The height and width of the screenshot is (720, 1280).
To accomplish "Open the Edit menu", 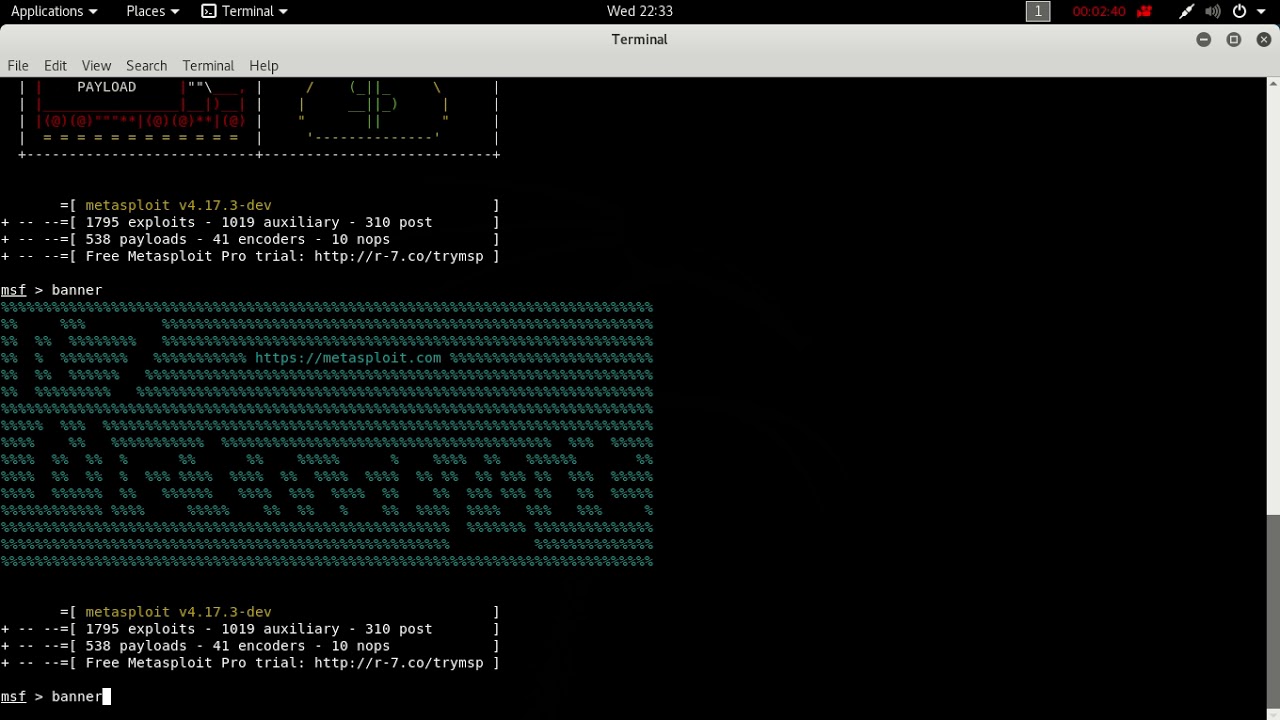I will click(55, 65).
